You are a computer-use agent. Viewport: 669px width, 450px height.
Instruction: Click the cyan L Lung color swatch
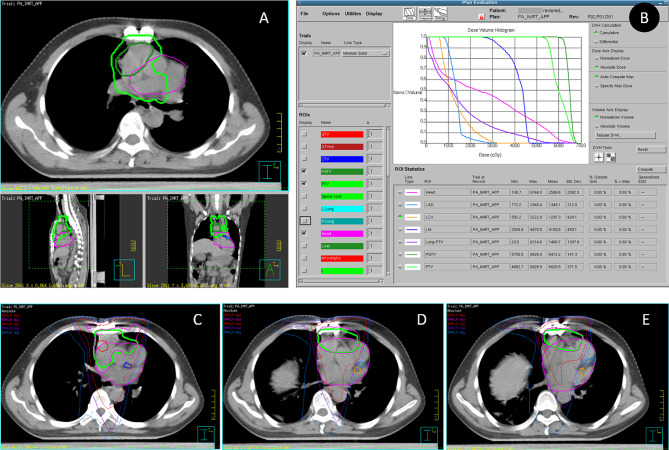[x=342, y=209]
